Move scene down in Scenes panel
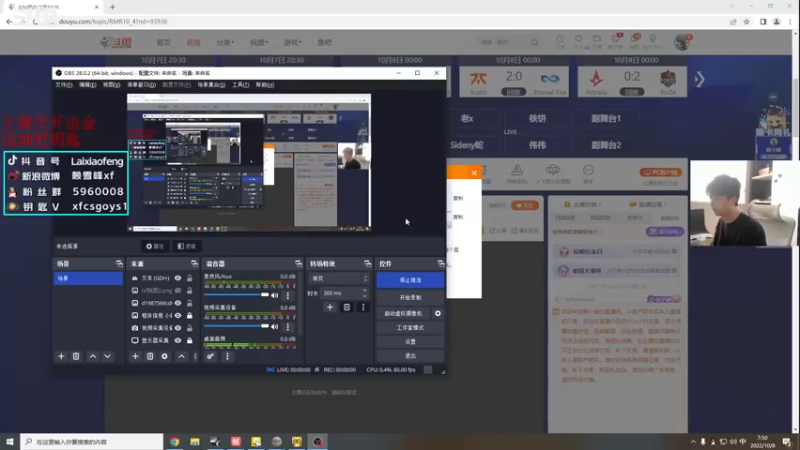This screenshot has width=800, height=450. point(107,356)
